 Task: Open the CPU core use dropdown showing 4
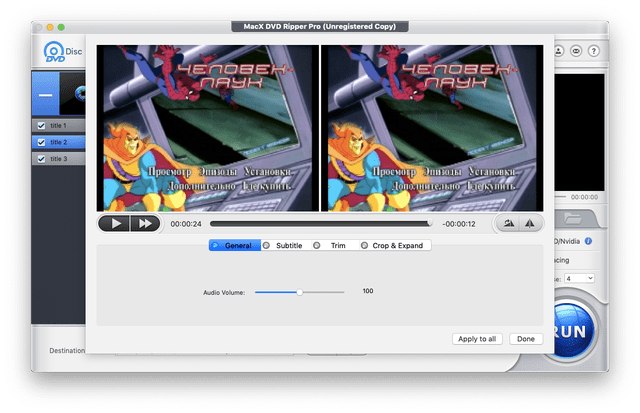pos(580,278)
